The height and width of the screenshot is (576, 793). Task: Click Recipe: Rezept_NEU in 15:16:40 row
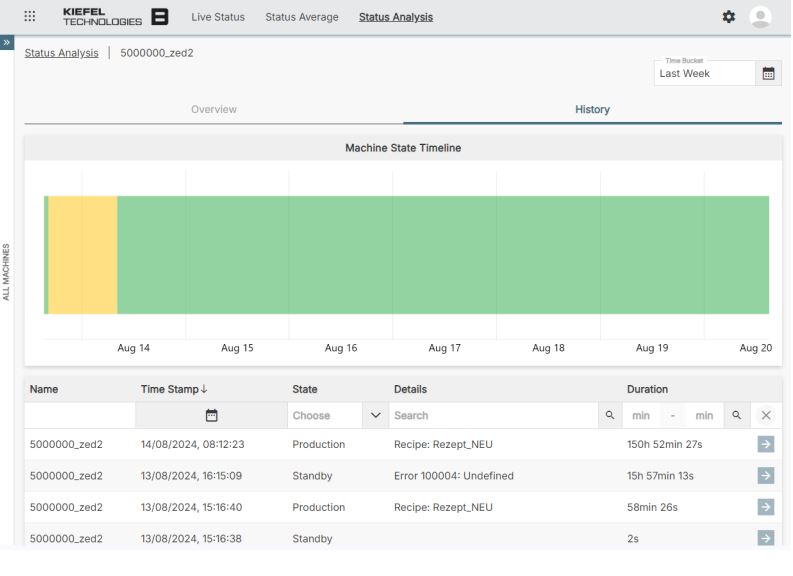[x=443, y=507]
